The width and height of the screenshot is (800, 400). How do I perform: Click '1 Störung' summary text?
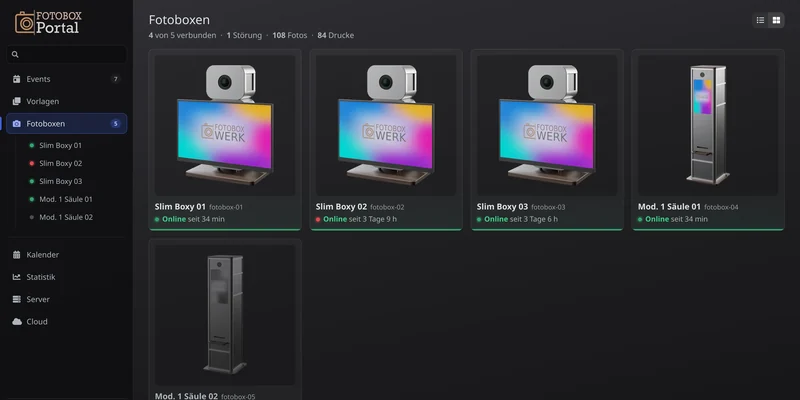pyautogui.click(x=244, y=35)
